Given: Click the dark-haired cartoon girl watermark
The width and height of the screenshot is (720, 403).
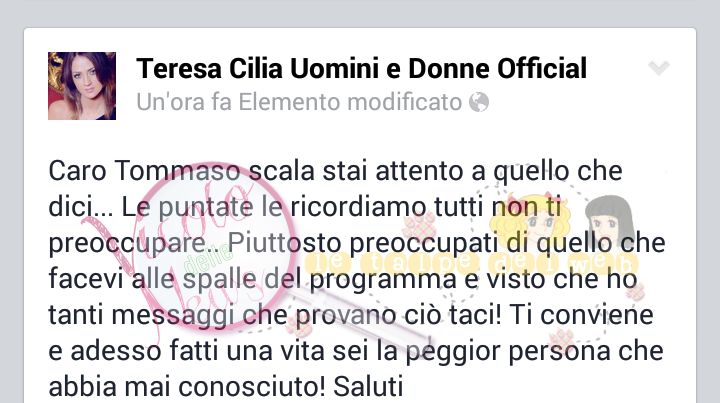Looking at the screenshot, I should click(610, 220).
